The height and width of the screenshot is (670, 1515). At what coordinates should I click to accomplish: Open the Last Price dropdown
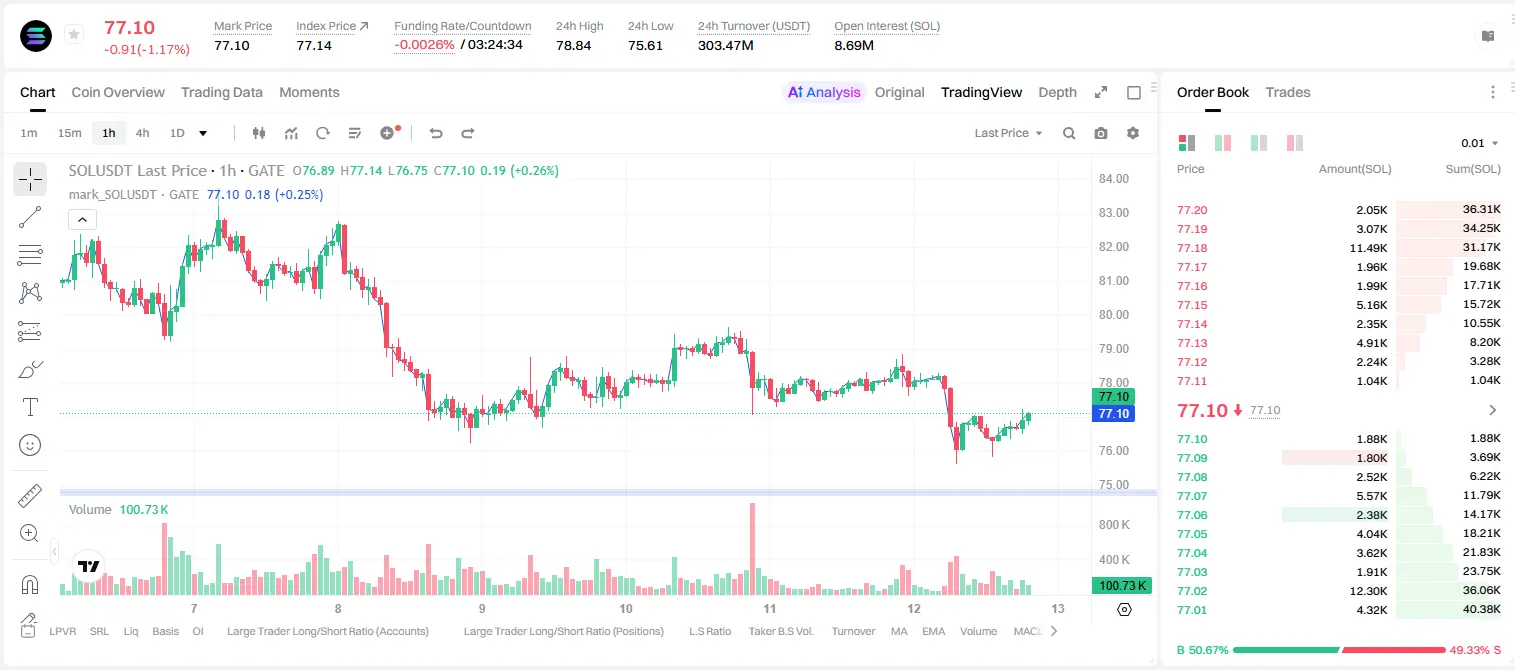(x=1008, y=133)
